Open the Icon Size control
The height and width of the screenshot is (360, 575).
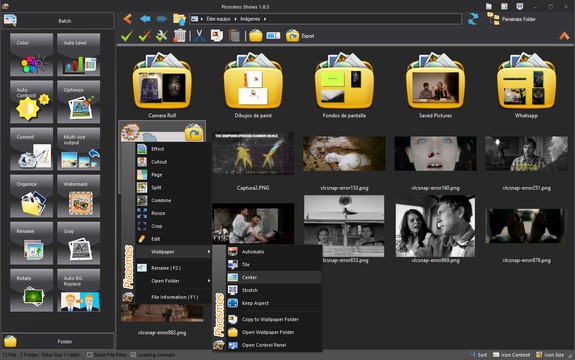tap(550, 355)
